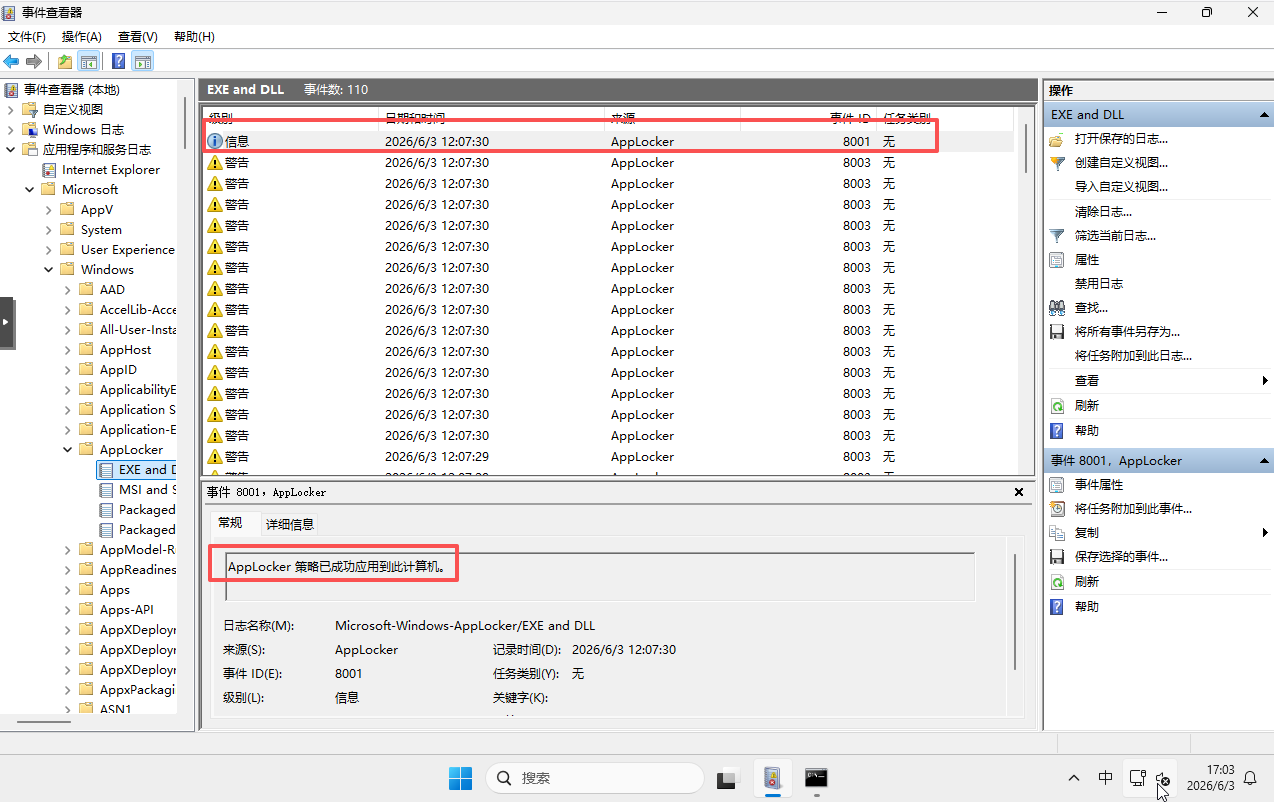Click 刷新 under the 事件 8001 section
The image size is (1274, 802).
click(x=1087, y=582)
